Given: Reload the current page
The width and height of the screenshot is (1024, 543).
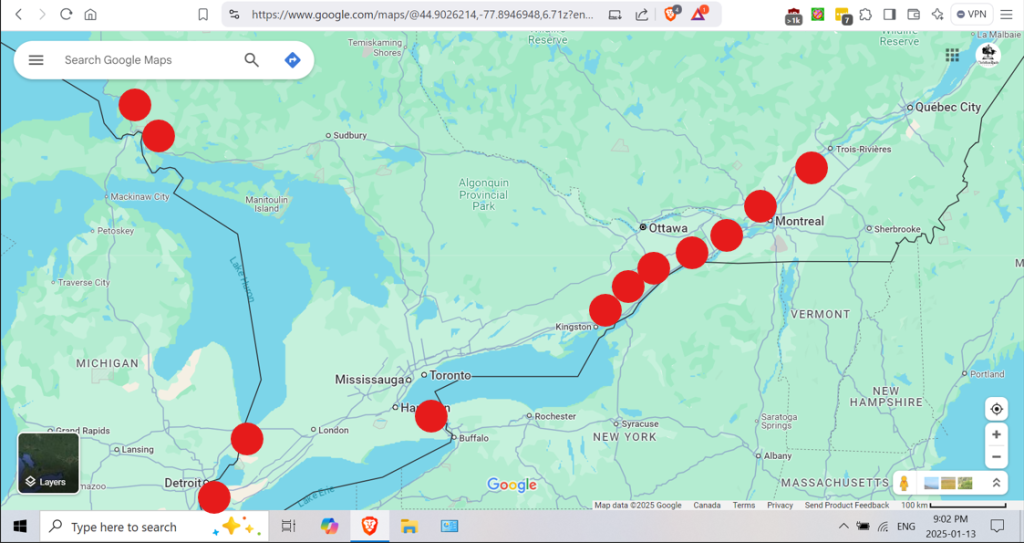Looking at the screenshot, I should coord(66,14).
